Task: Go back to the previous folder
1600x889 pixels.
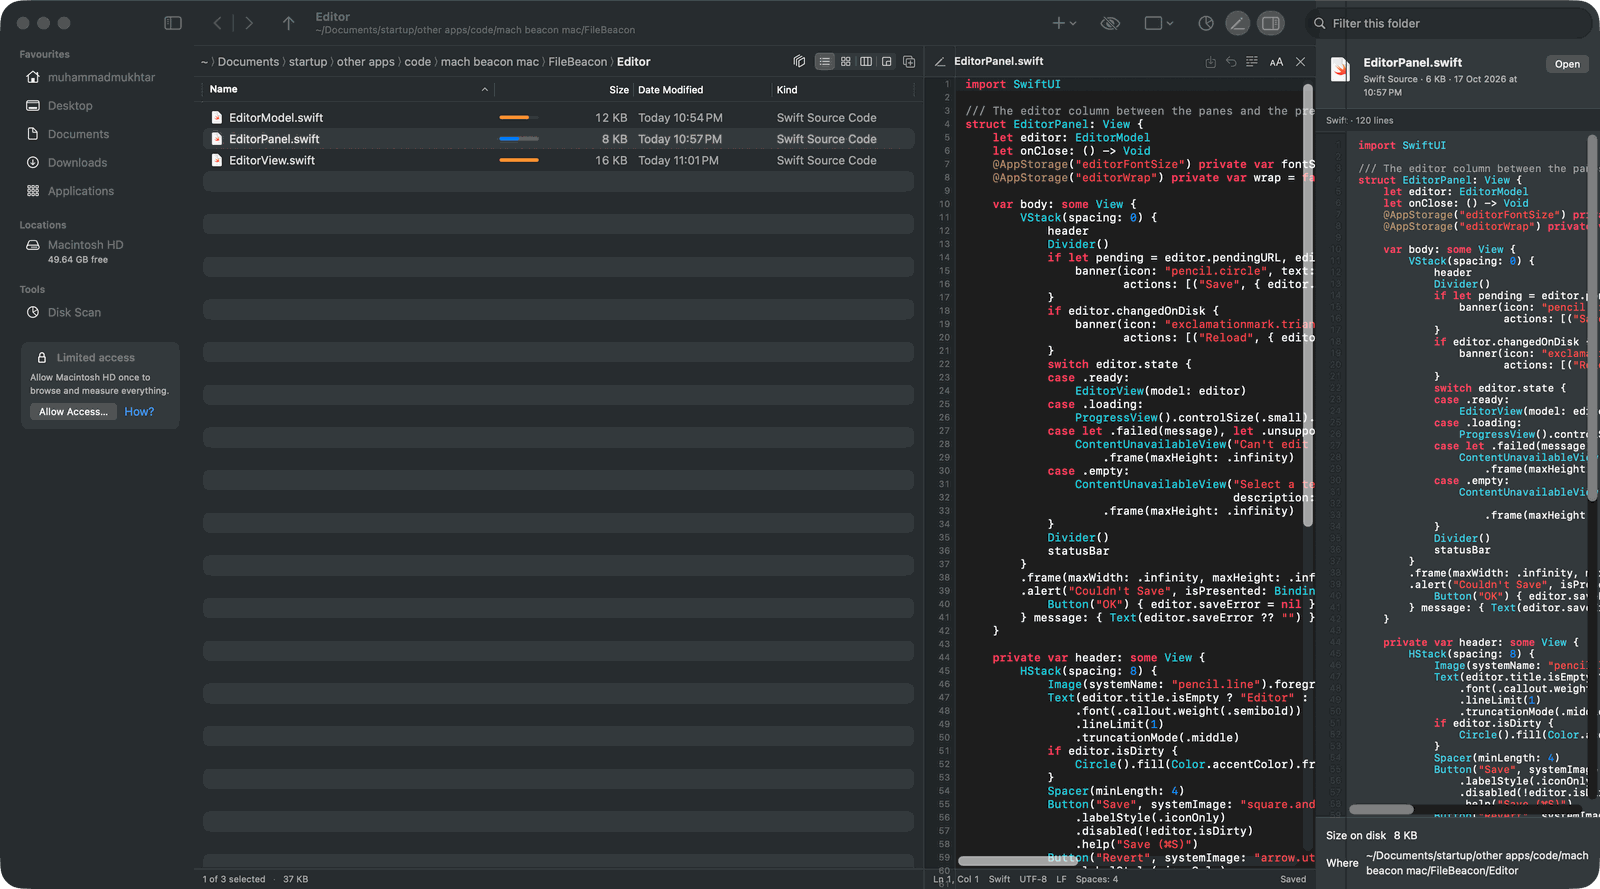Action: [218, 23]
